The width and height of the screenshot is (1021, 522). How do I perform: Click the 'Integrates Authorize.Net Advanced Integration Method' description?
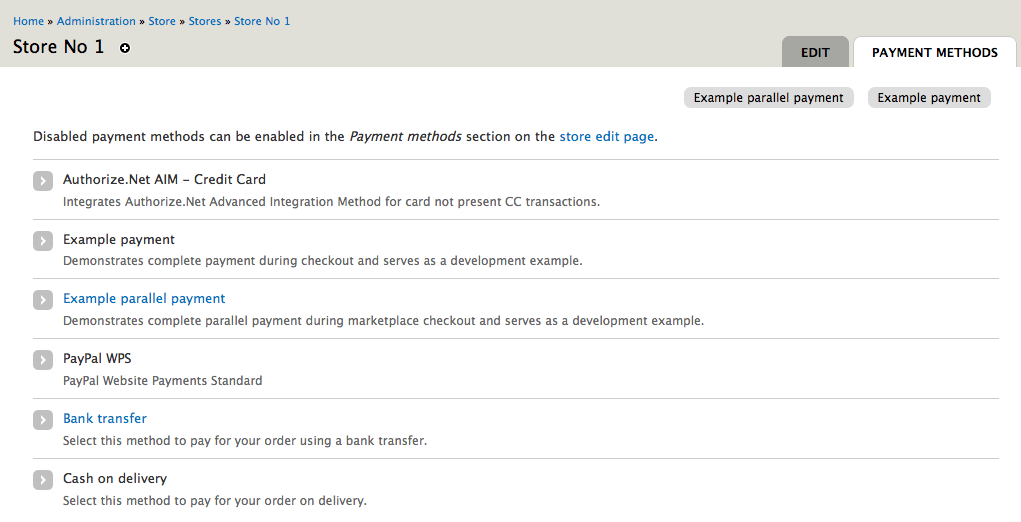pos(331,202)
